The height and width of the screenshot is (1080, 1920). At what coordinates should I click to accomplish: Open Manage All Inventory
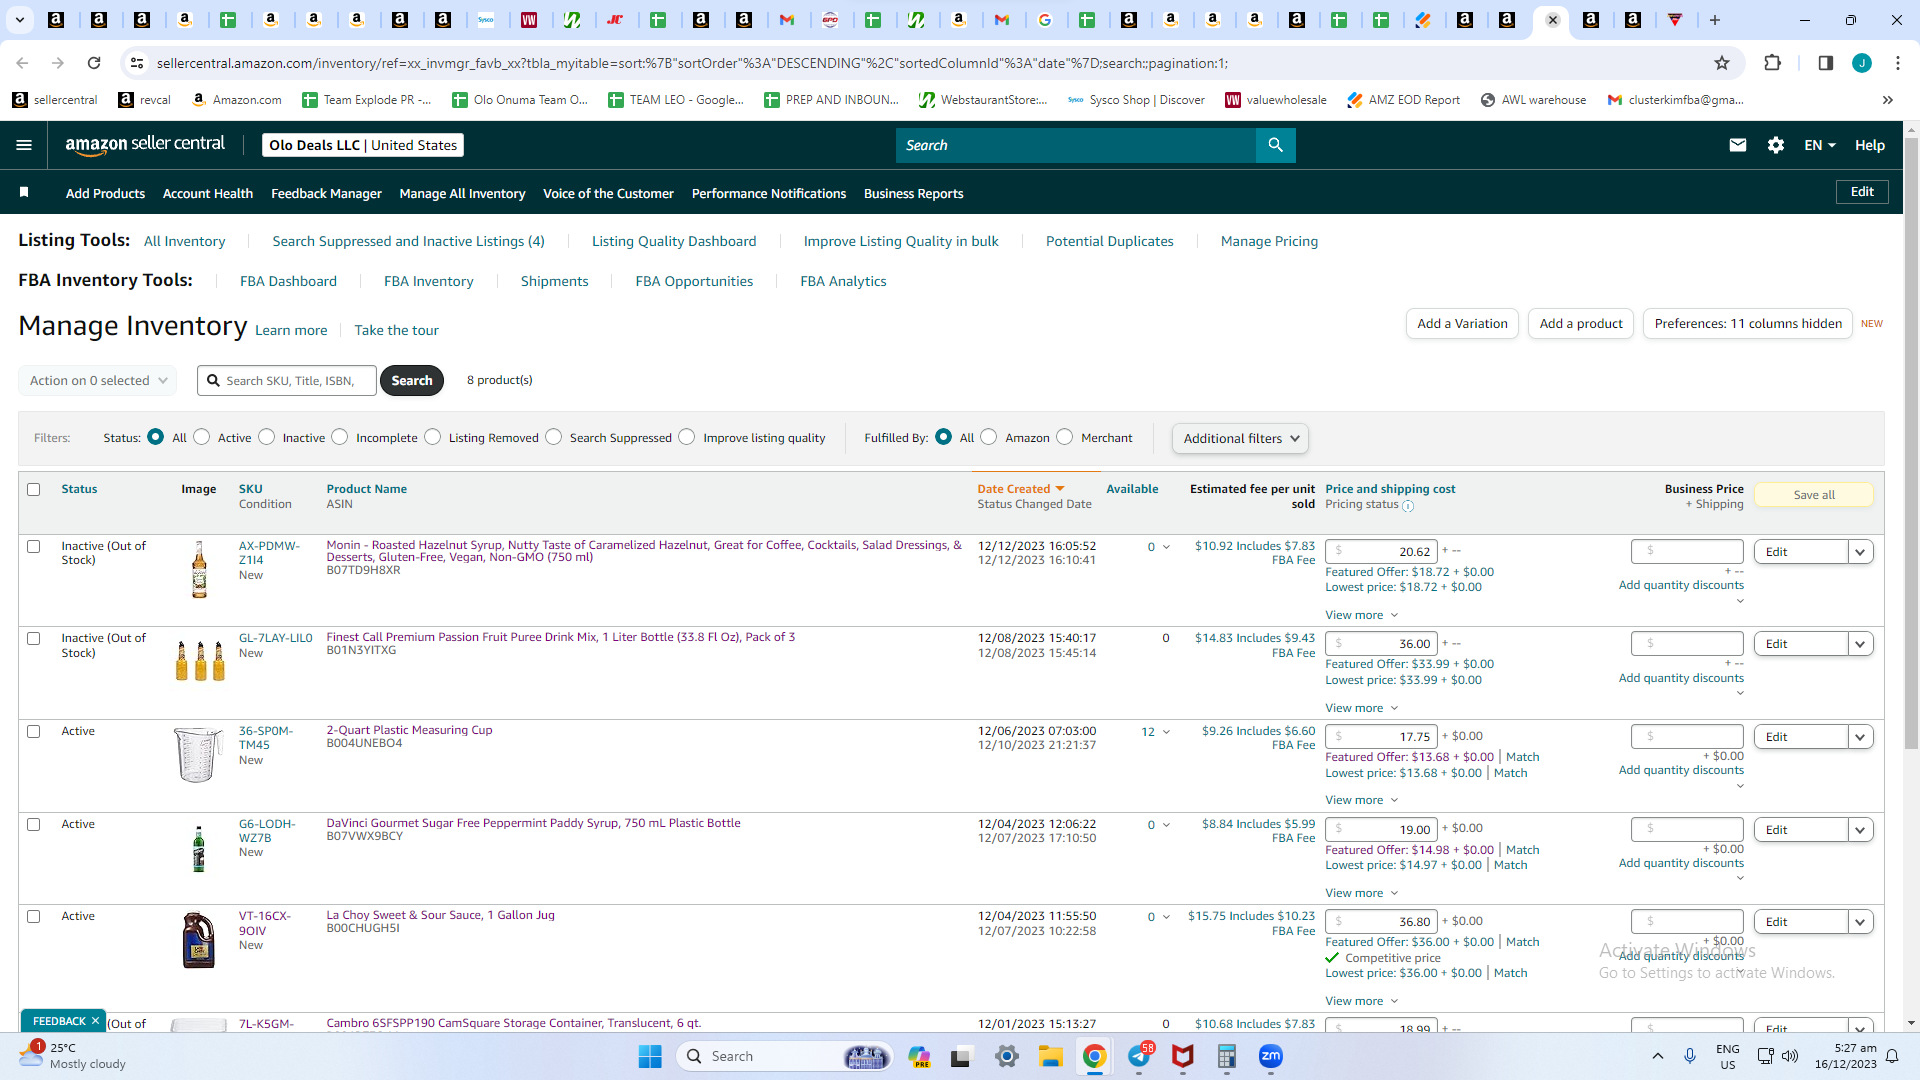(x=462, y=193)
